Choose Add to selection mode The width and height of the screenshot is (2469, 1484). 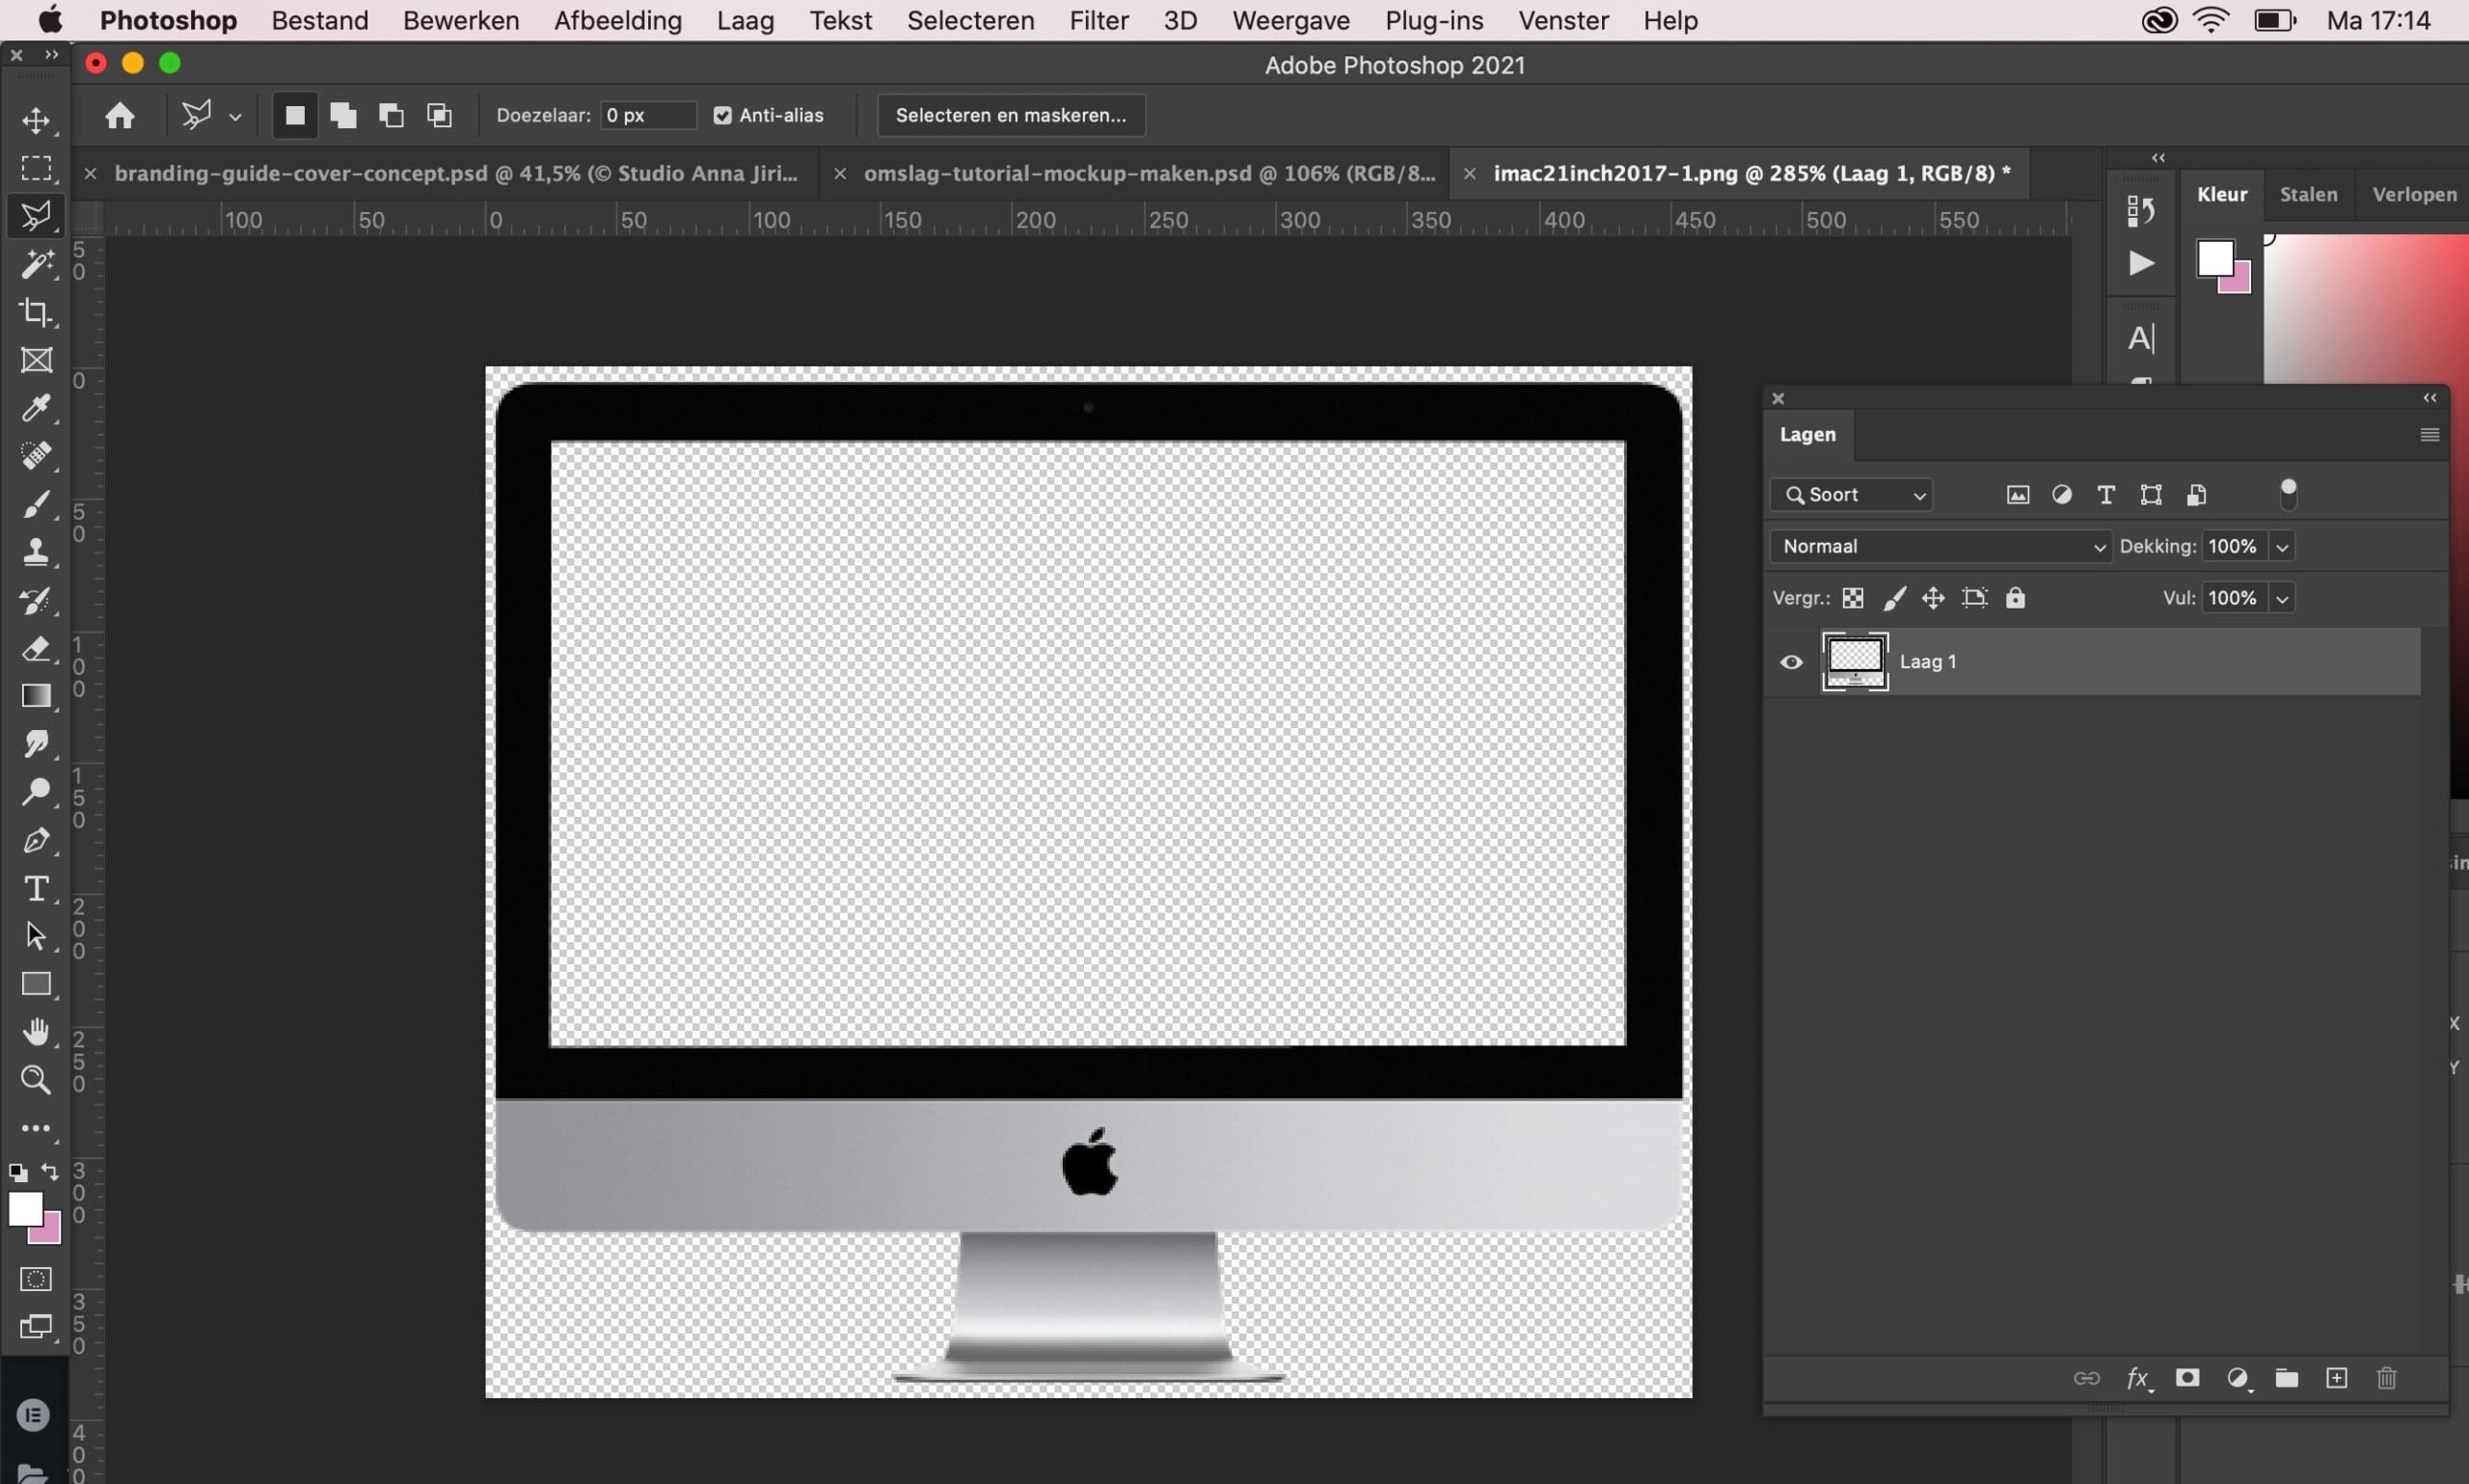click(x=343, y=116)
